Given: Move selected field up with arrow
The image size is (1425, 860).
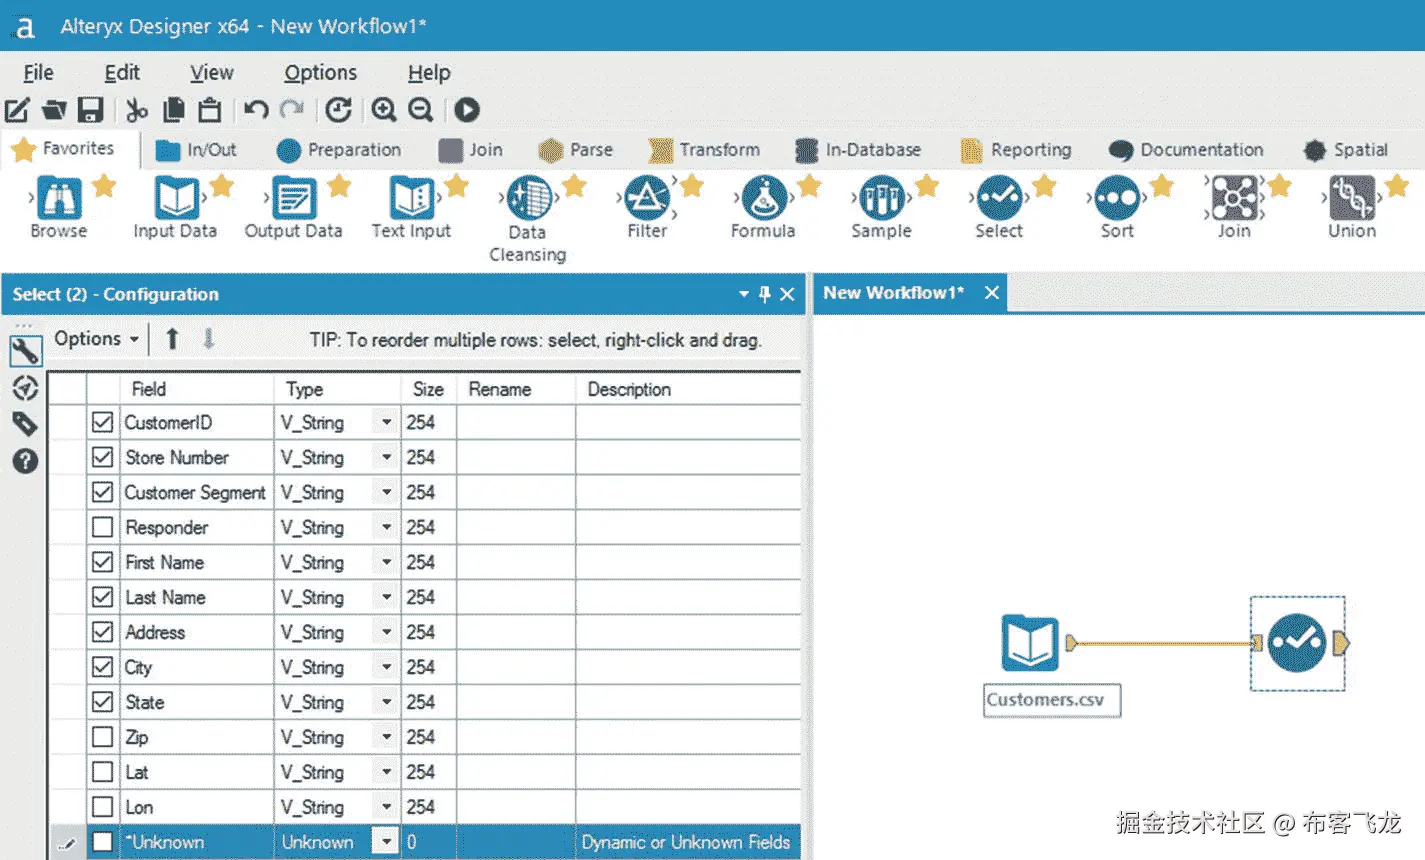Looking at the screenshot, I should [x=172, y=339].
